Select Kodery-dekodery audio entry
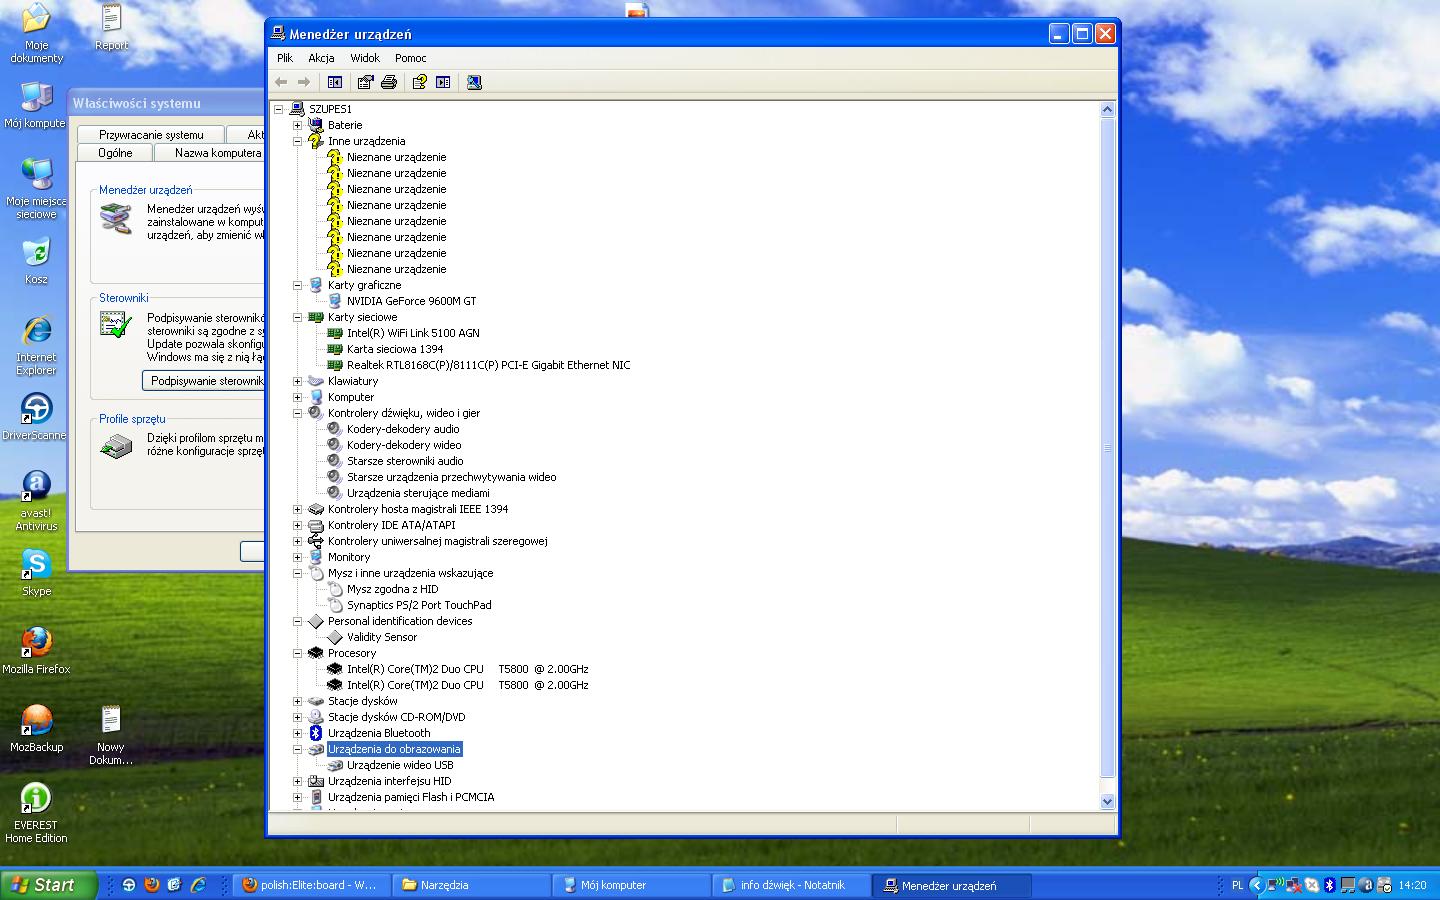The width and height of the screenshot is (1440, 900). [x=403, y=429]
